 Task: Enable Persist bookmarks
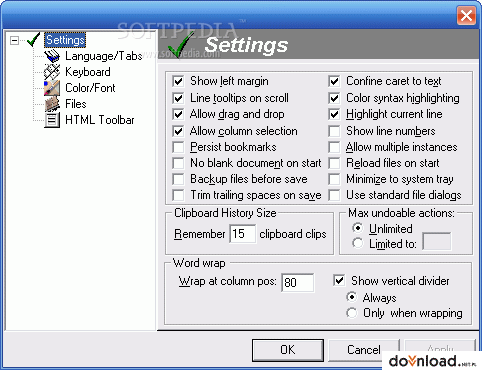tap(178, 147)
